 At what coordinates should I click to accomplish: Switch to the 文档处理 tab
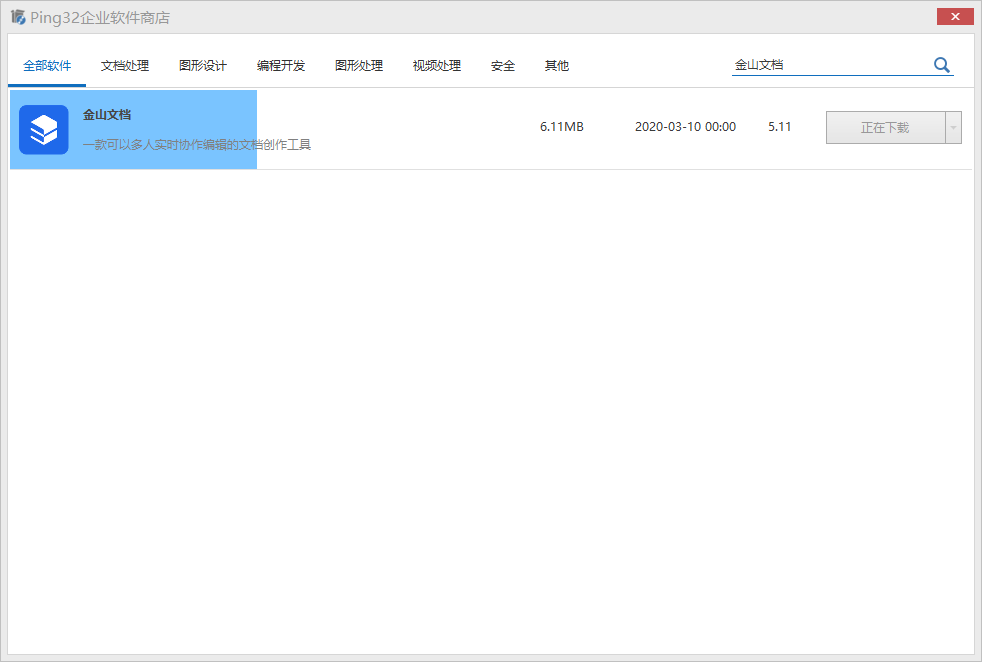125,66
